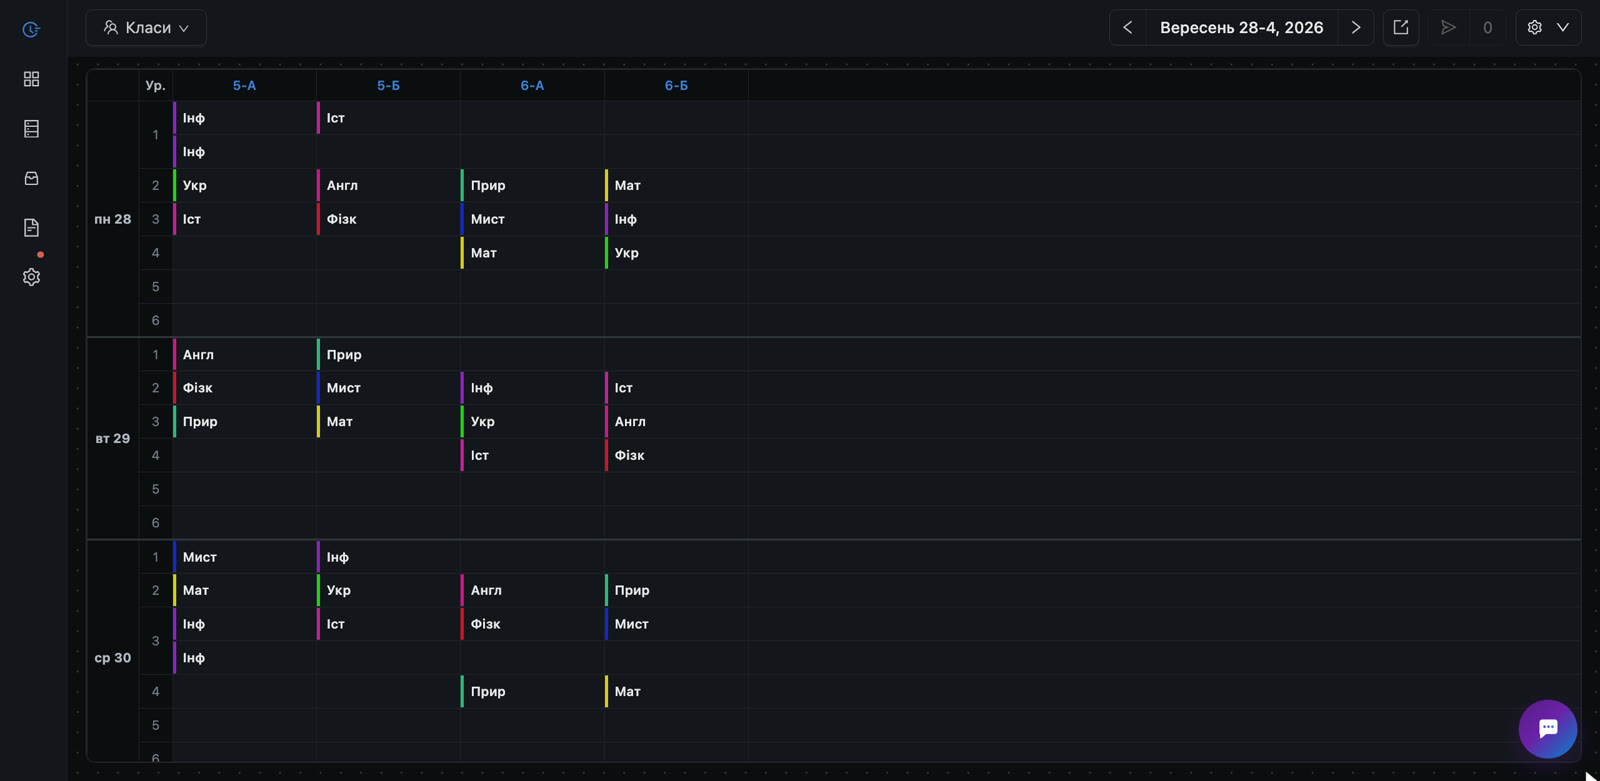Open class 6-А column header
This screenshot has height=781, width=1600.
tap(532, 86)
